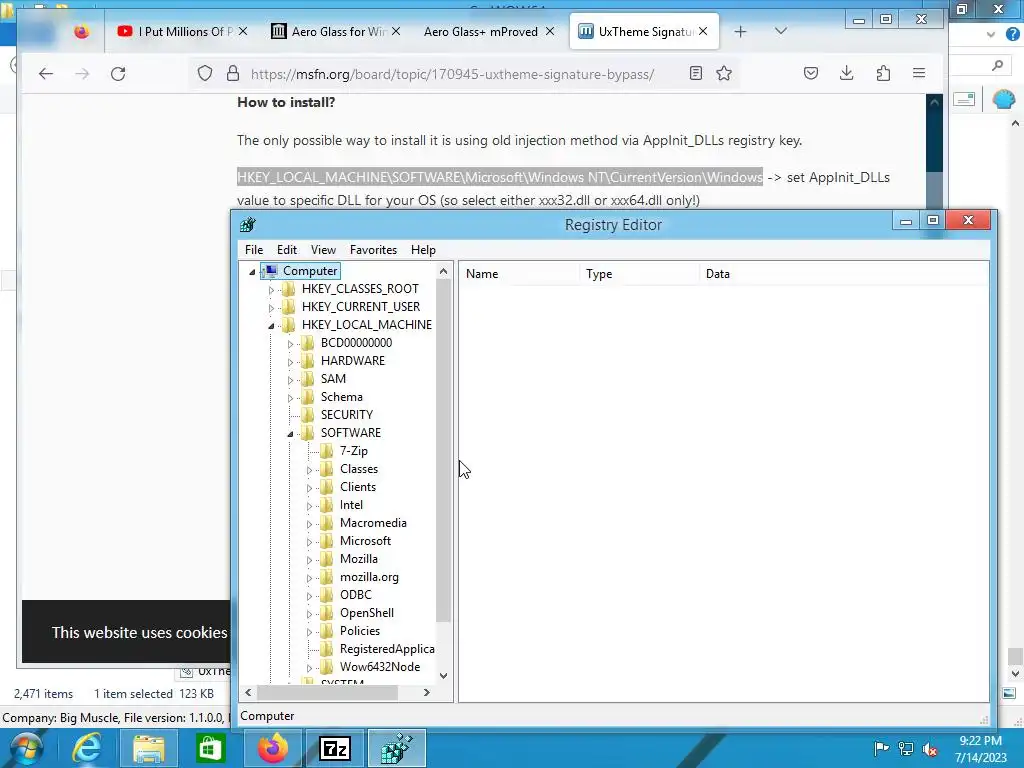Image resolution: width=1024 pixels, height=768 pixels.
Task: Click muted volume tray icon
Action: 931,748
